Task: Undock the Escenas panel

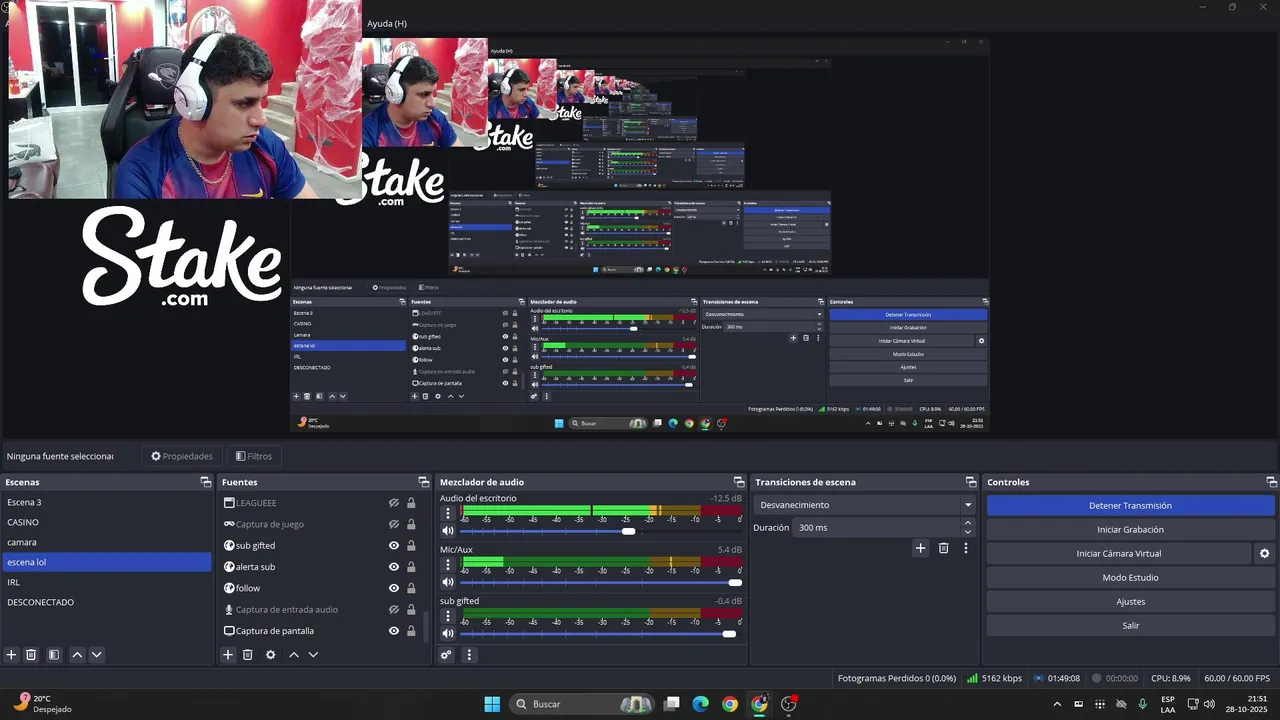Action: (x=205, y=482)
